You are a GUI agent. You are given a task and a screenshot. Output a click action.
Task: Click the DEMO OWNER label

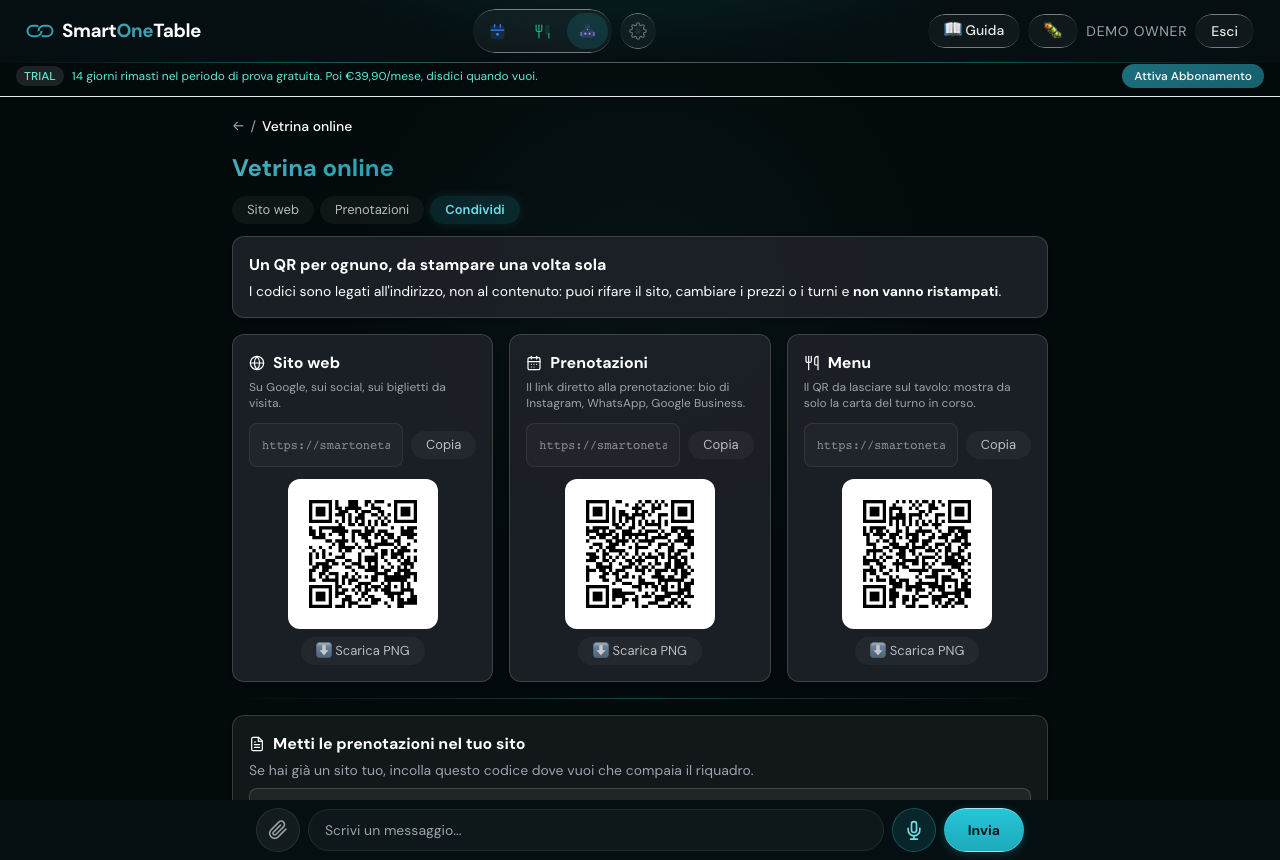(x=1136, y=31)
